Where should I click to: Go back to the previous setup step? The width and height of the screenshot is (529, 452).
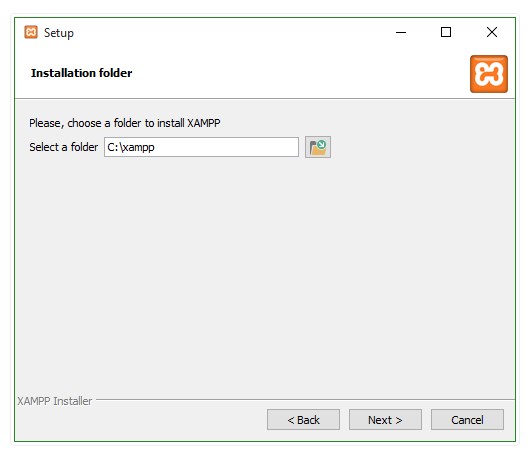pyautogui.click(x=303, y=420)
